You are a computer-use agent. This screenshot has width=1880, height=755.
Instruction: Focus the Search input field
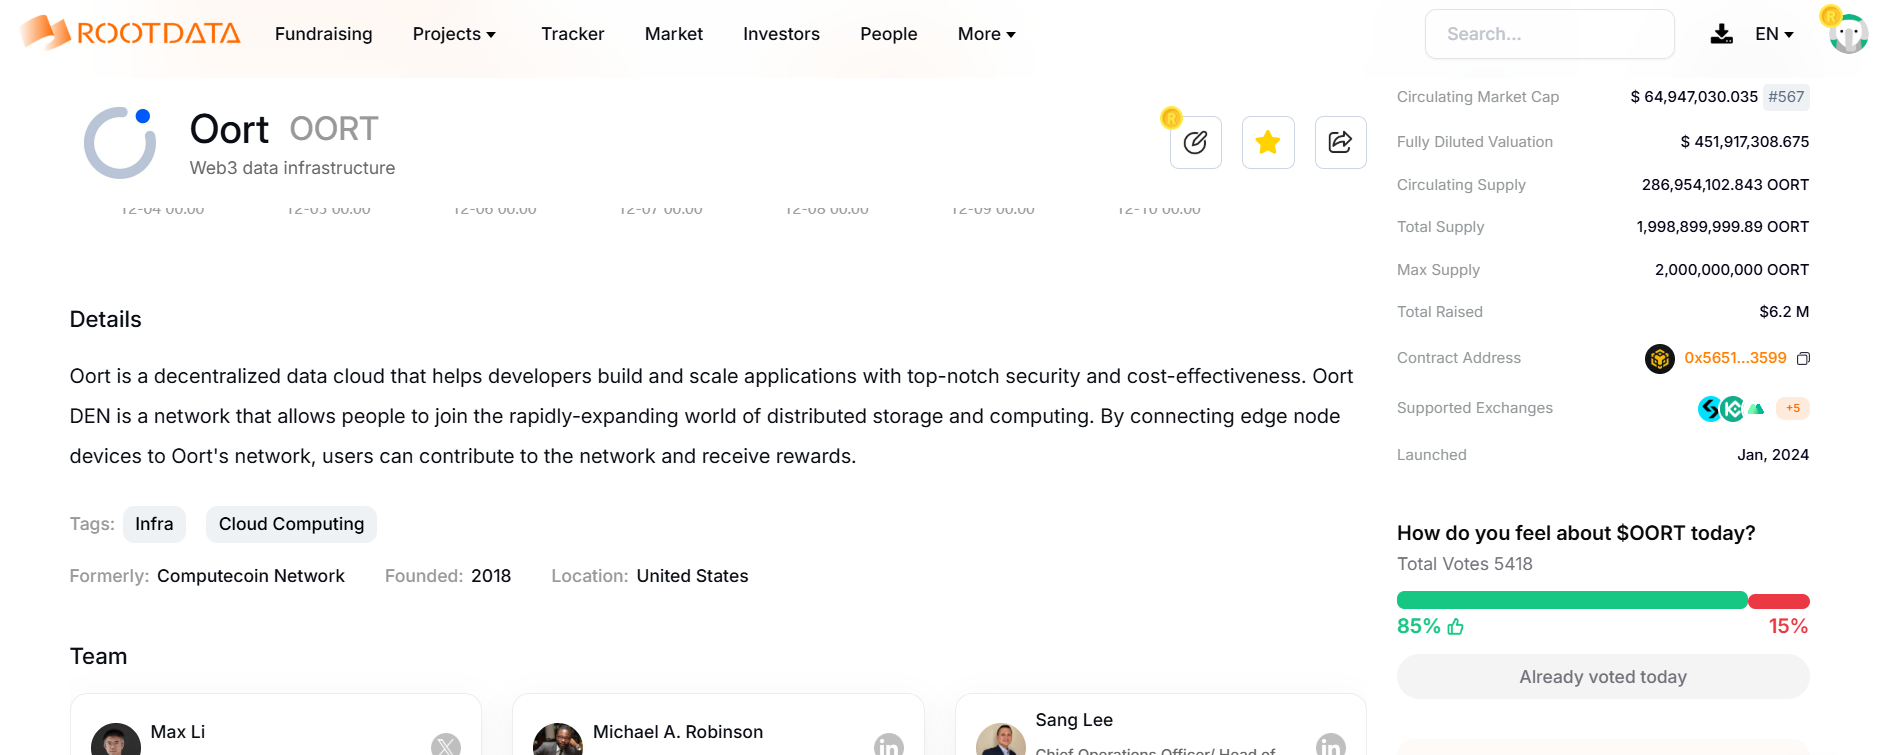(1549, 34)
